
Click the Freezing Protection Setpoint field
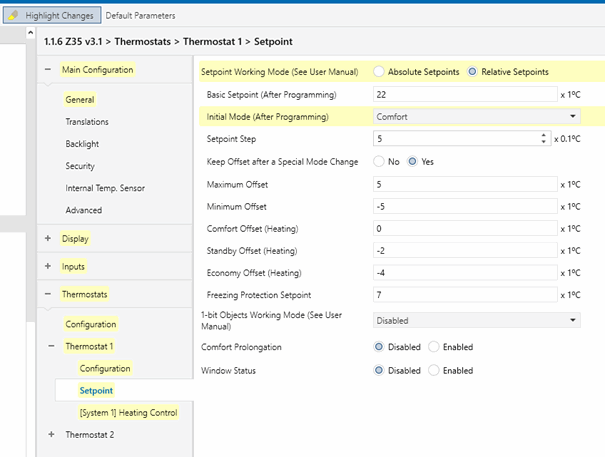pos(465,295)
